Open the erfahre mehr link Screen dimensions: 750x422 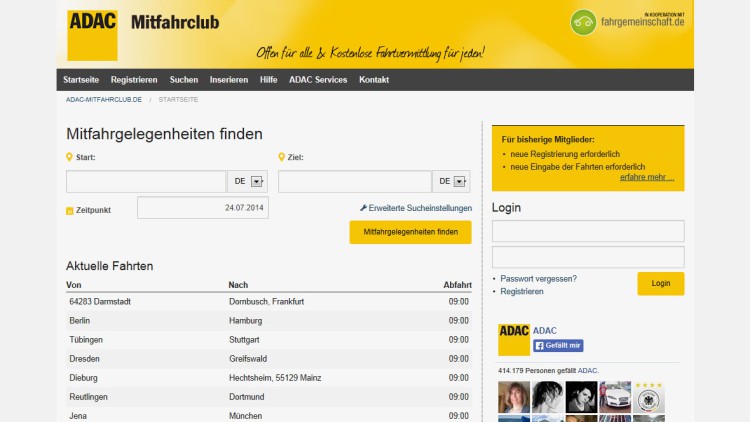646,177
